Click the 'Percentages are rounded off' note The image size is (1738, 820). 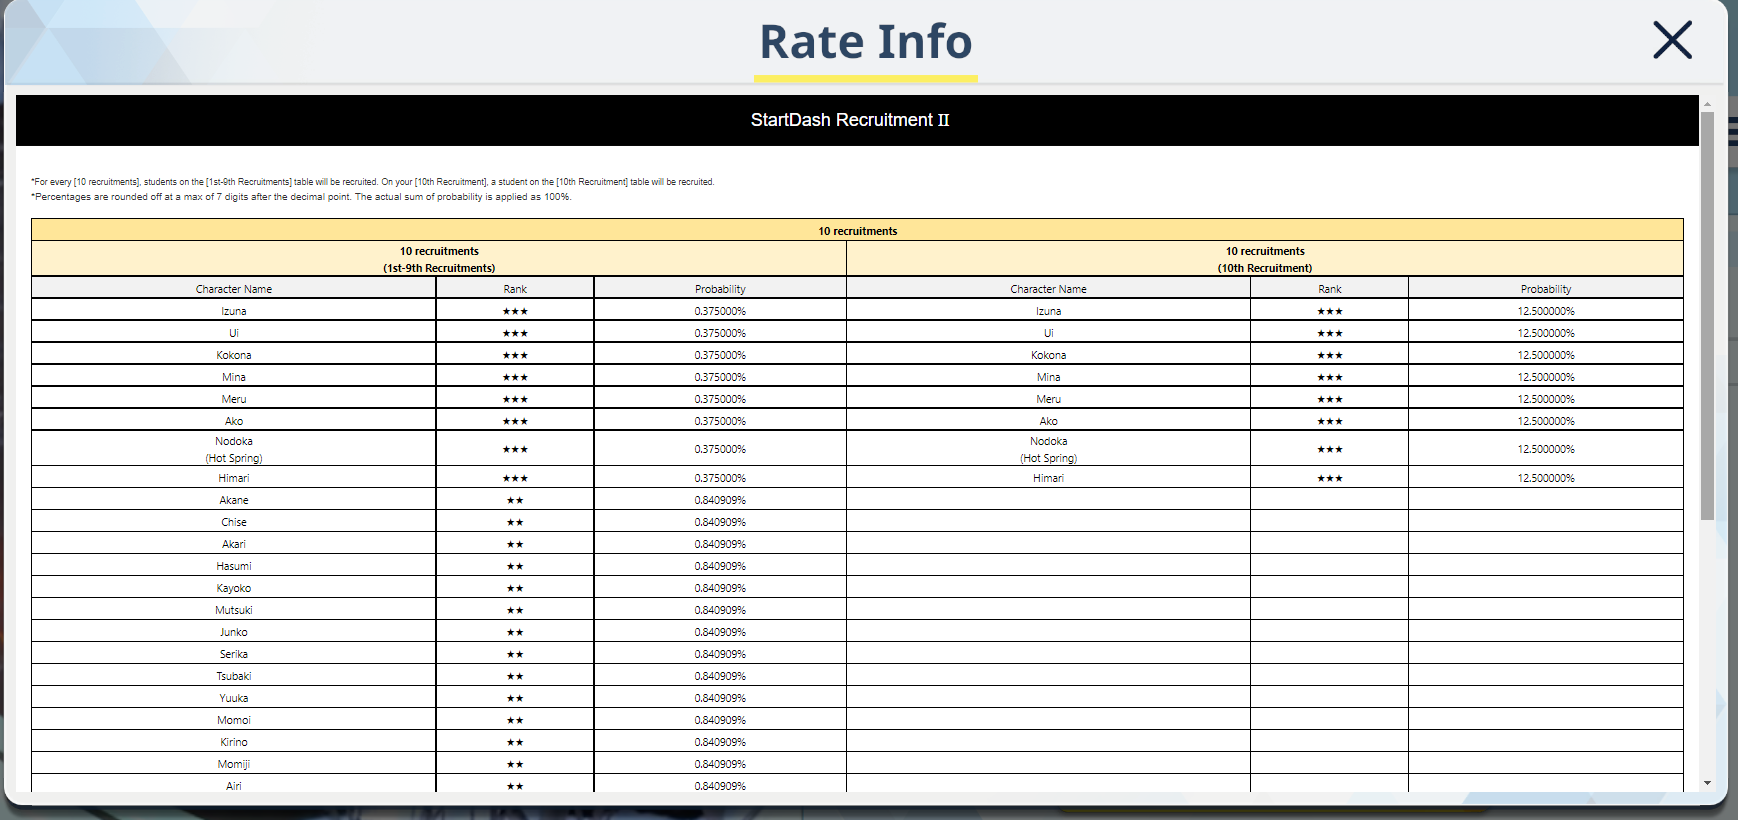[x=302, y=197]
